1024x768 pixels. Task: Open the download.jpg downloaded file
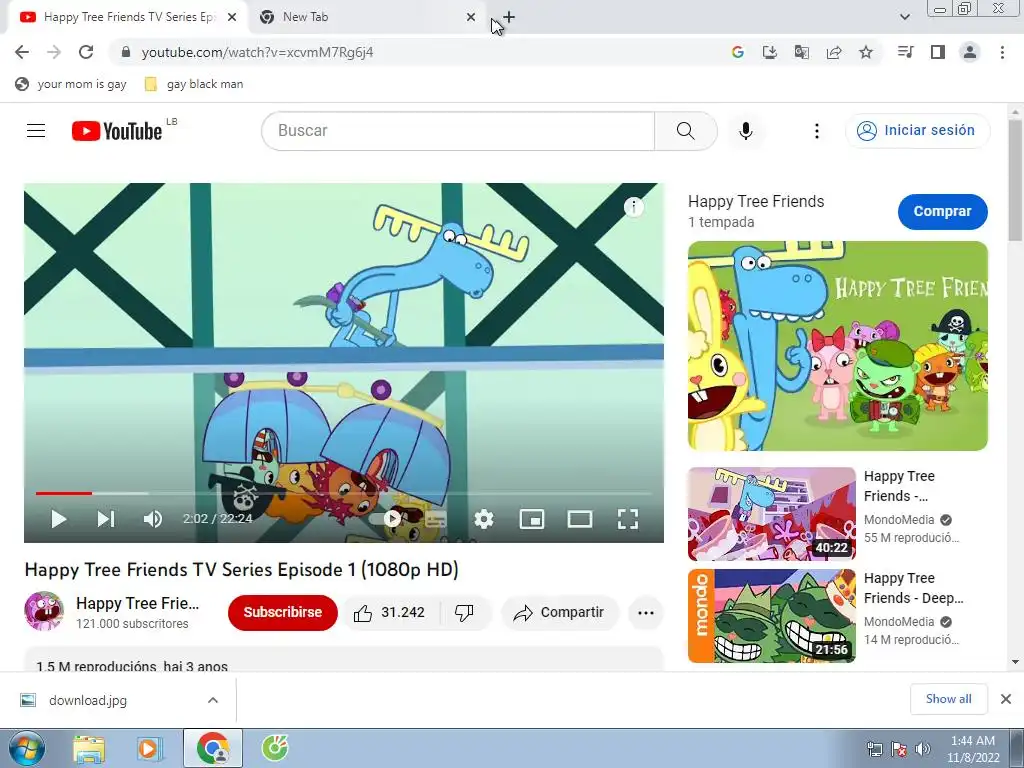pos(88,700)
